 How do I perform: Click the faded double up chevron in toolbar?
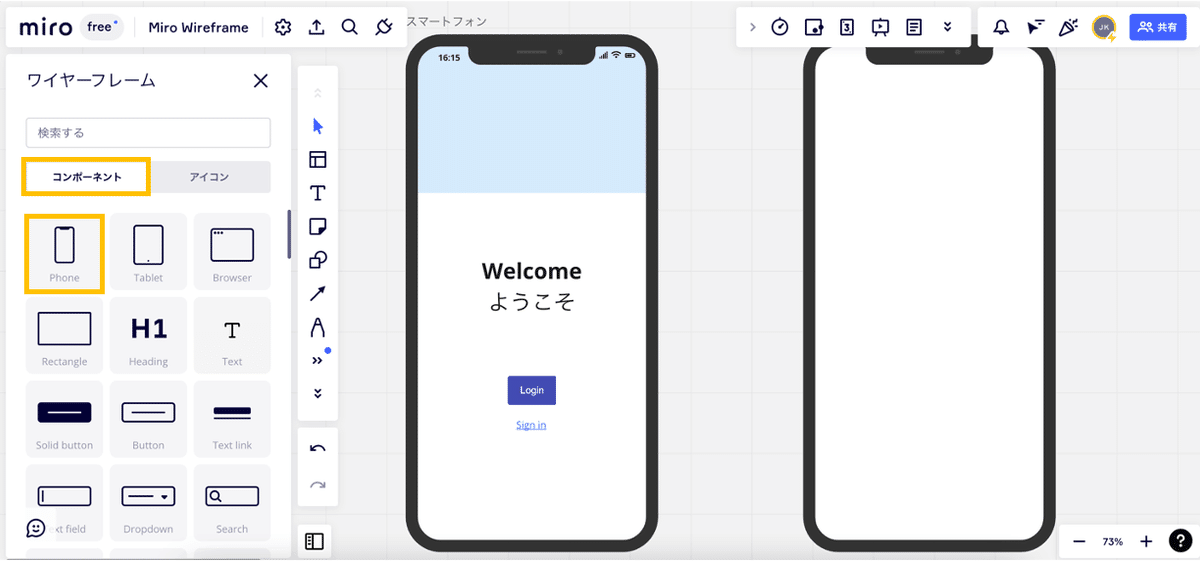coord(318,93)
